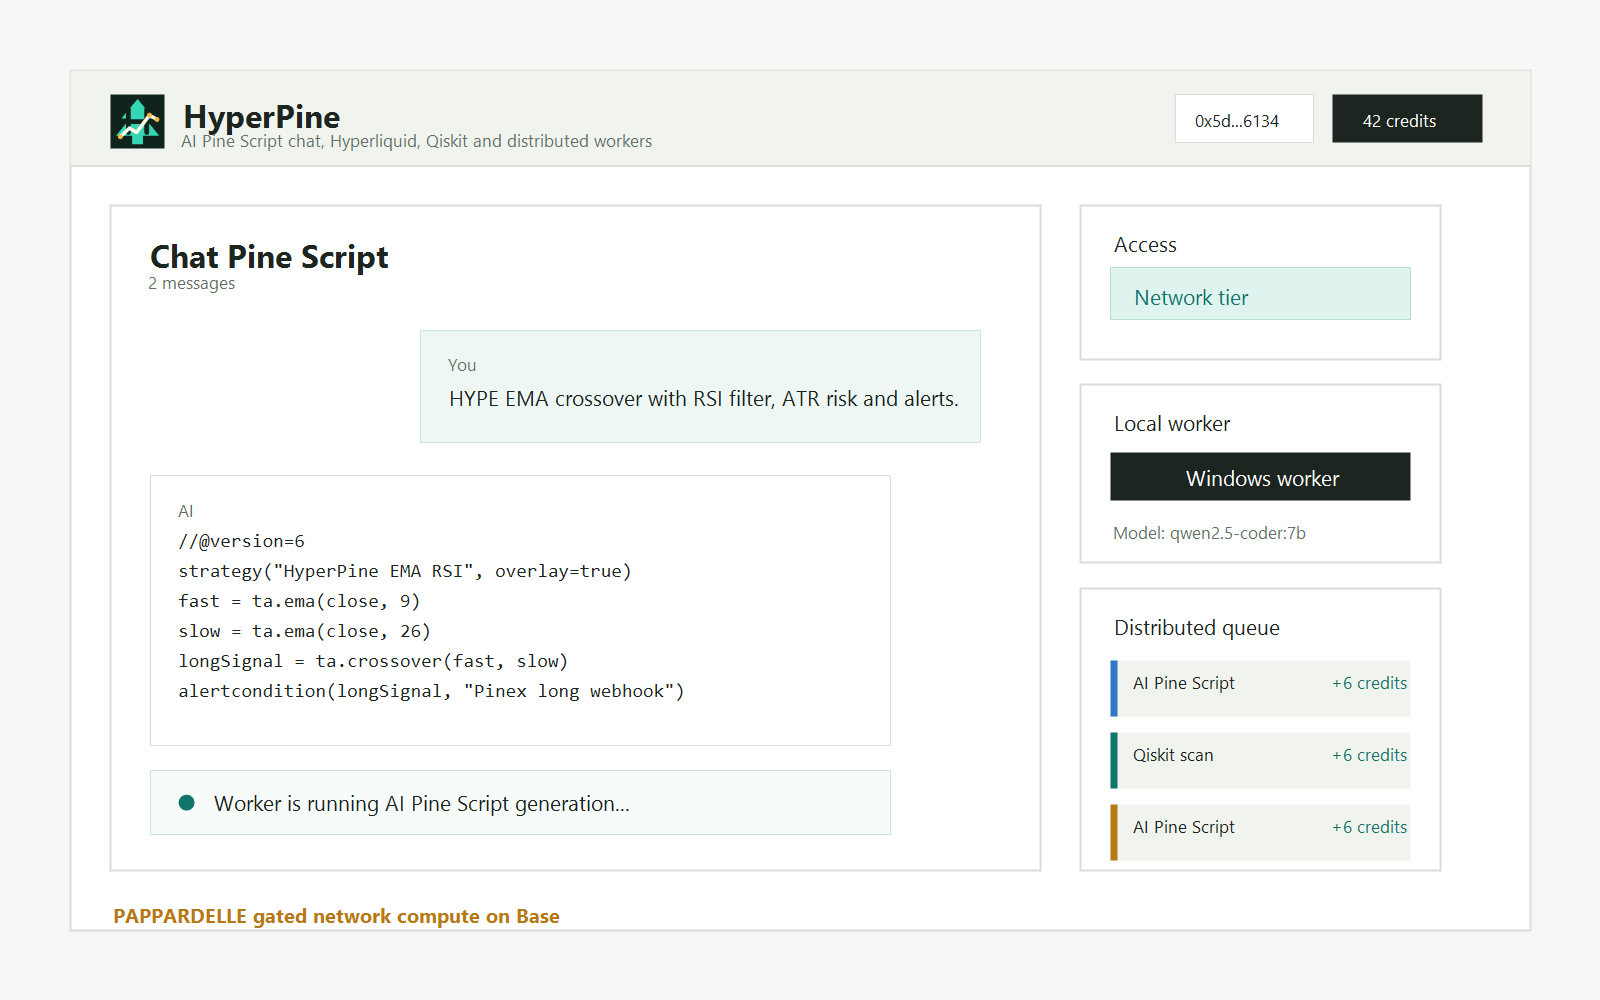1600x1000 pixels.
Task: Open the wallet address 0x5d...6134 button
Action: point(1244,119)
